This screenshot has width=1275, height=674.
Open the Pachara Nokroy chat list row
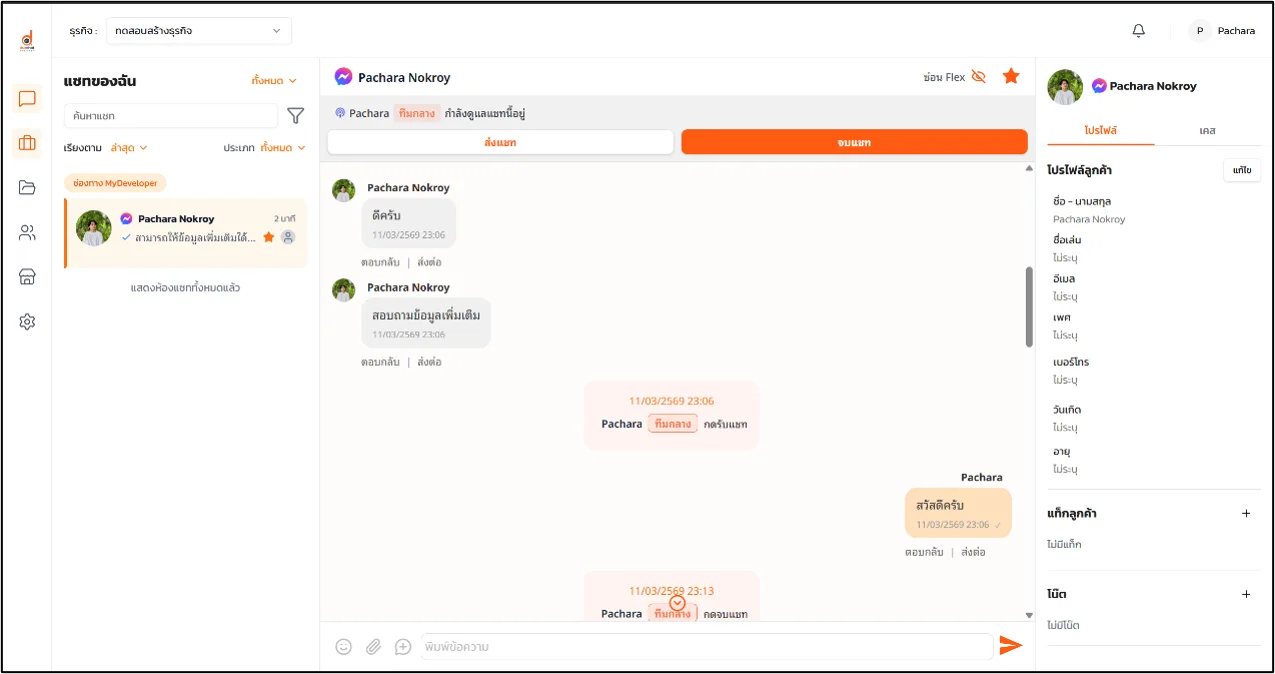(x=186, y=233)
